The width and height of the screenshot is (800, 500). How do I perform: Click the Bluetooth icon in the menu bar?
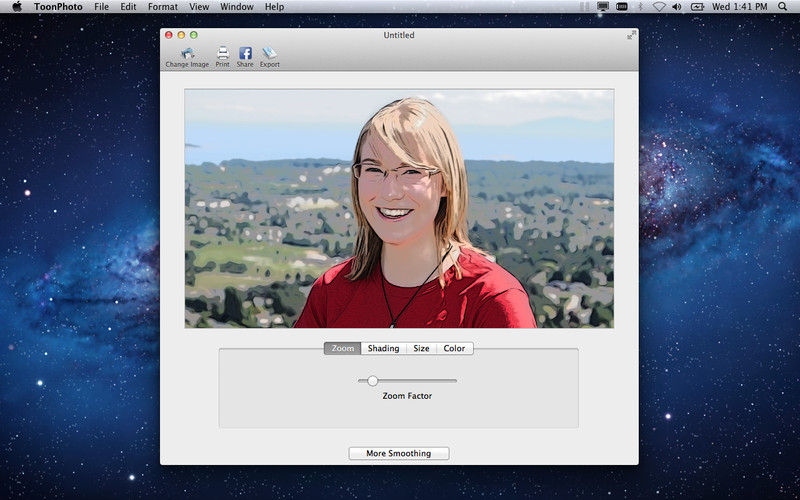640,7
